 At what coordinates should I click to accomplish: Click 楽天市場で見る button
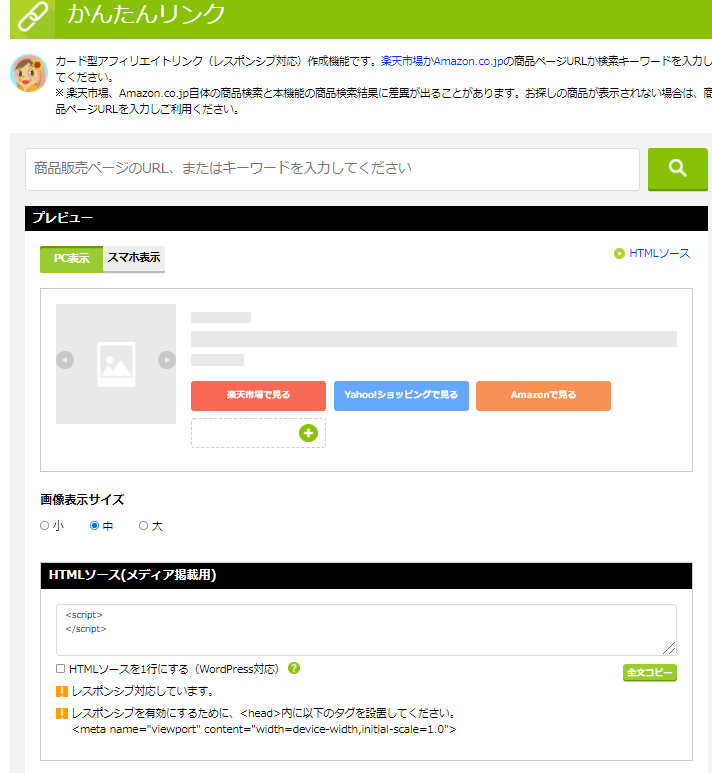[258, 395]
